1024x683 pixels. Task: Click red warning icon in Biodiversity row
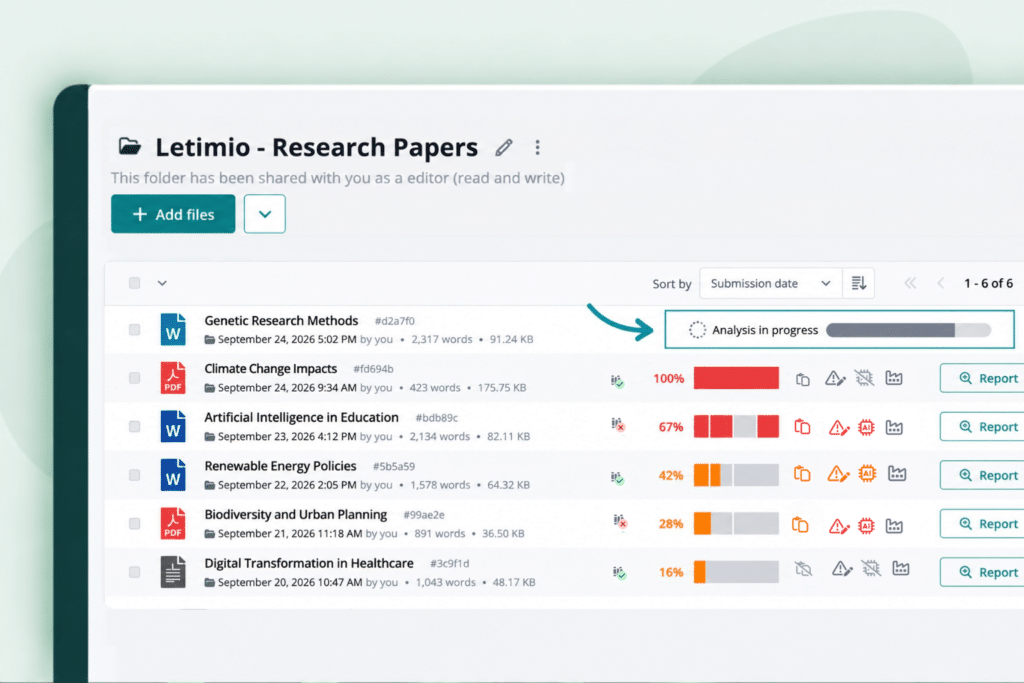coord(839,526)
